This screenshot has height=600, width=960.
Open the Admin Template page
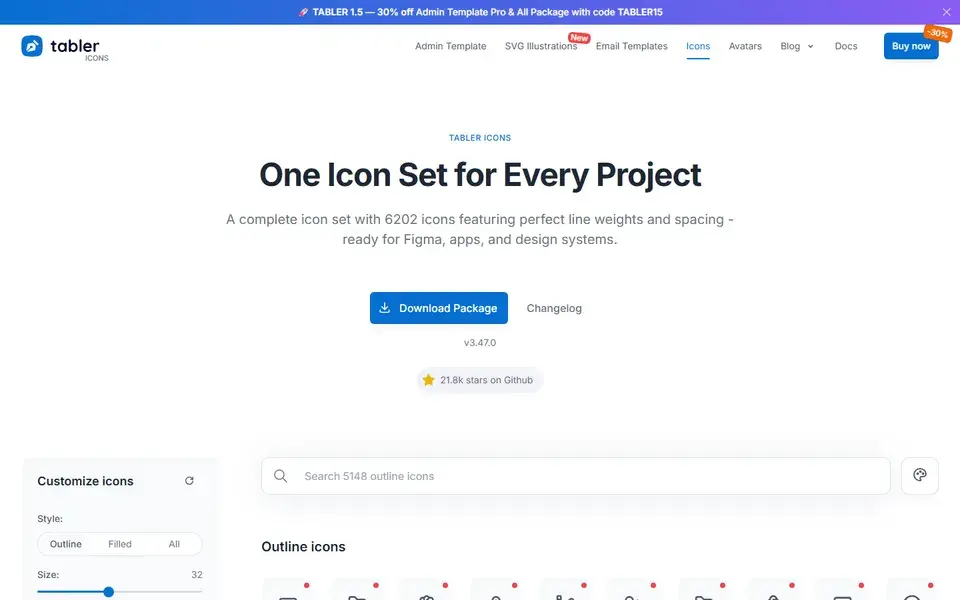tap(451, 46)
